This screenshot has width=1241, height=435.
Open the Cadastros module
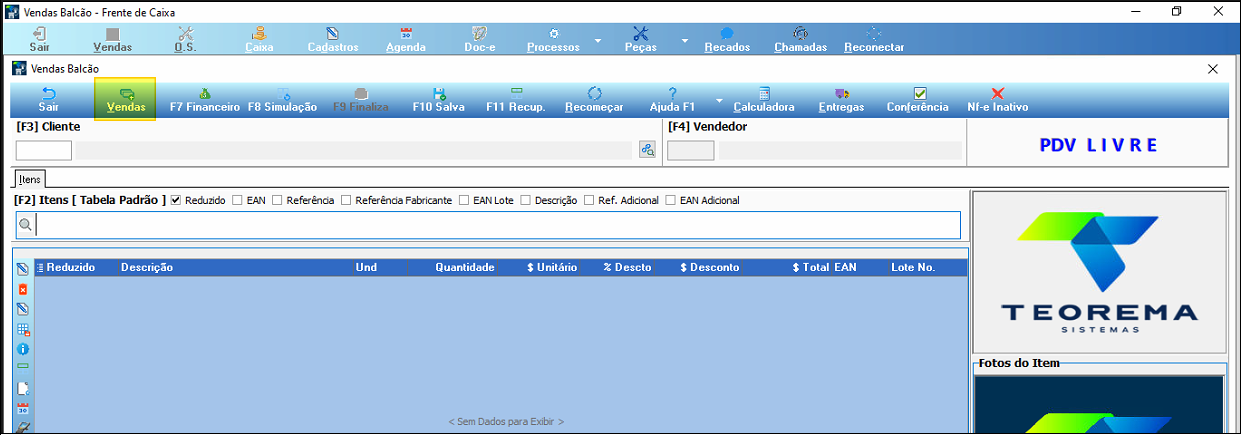pyautogui.click(x=333, y=39)
